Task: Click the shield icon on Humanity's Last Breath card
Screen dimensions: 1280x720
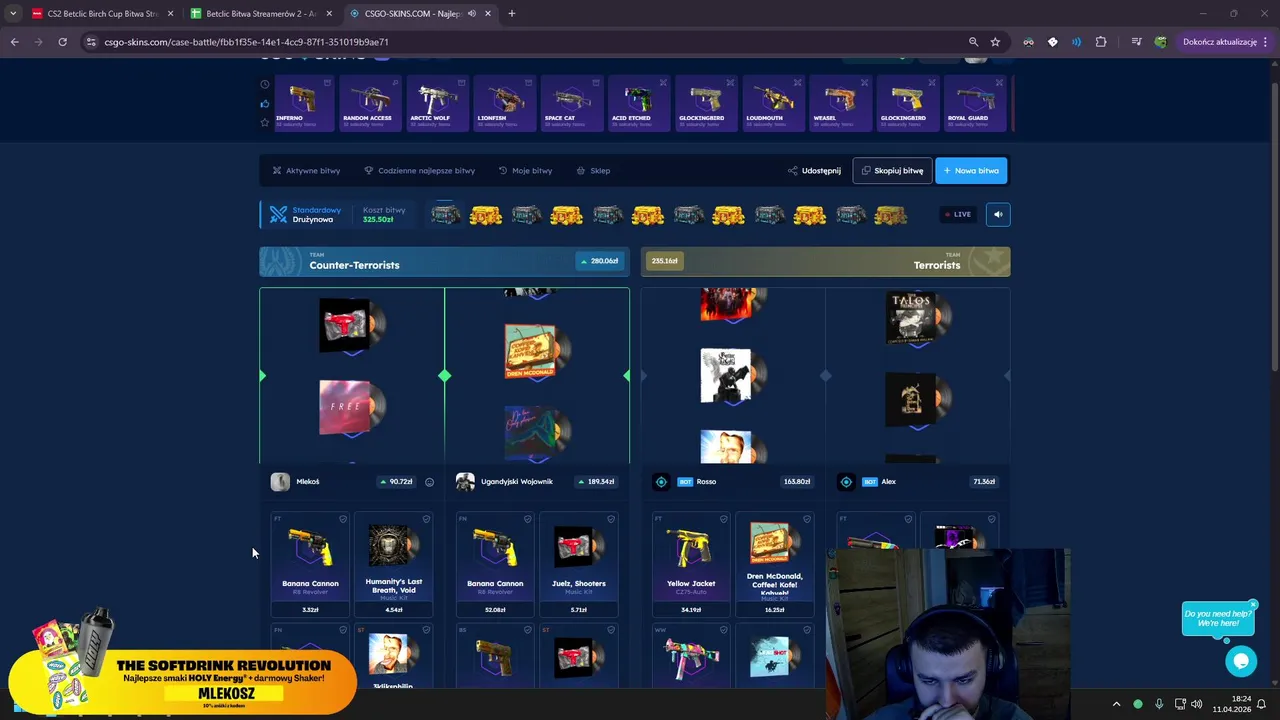Action: coord(426,519)
